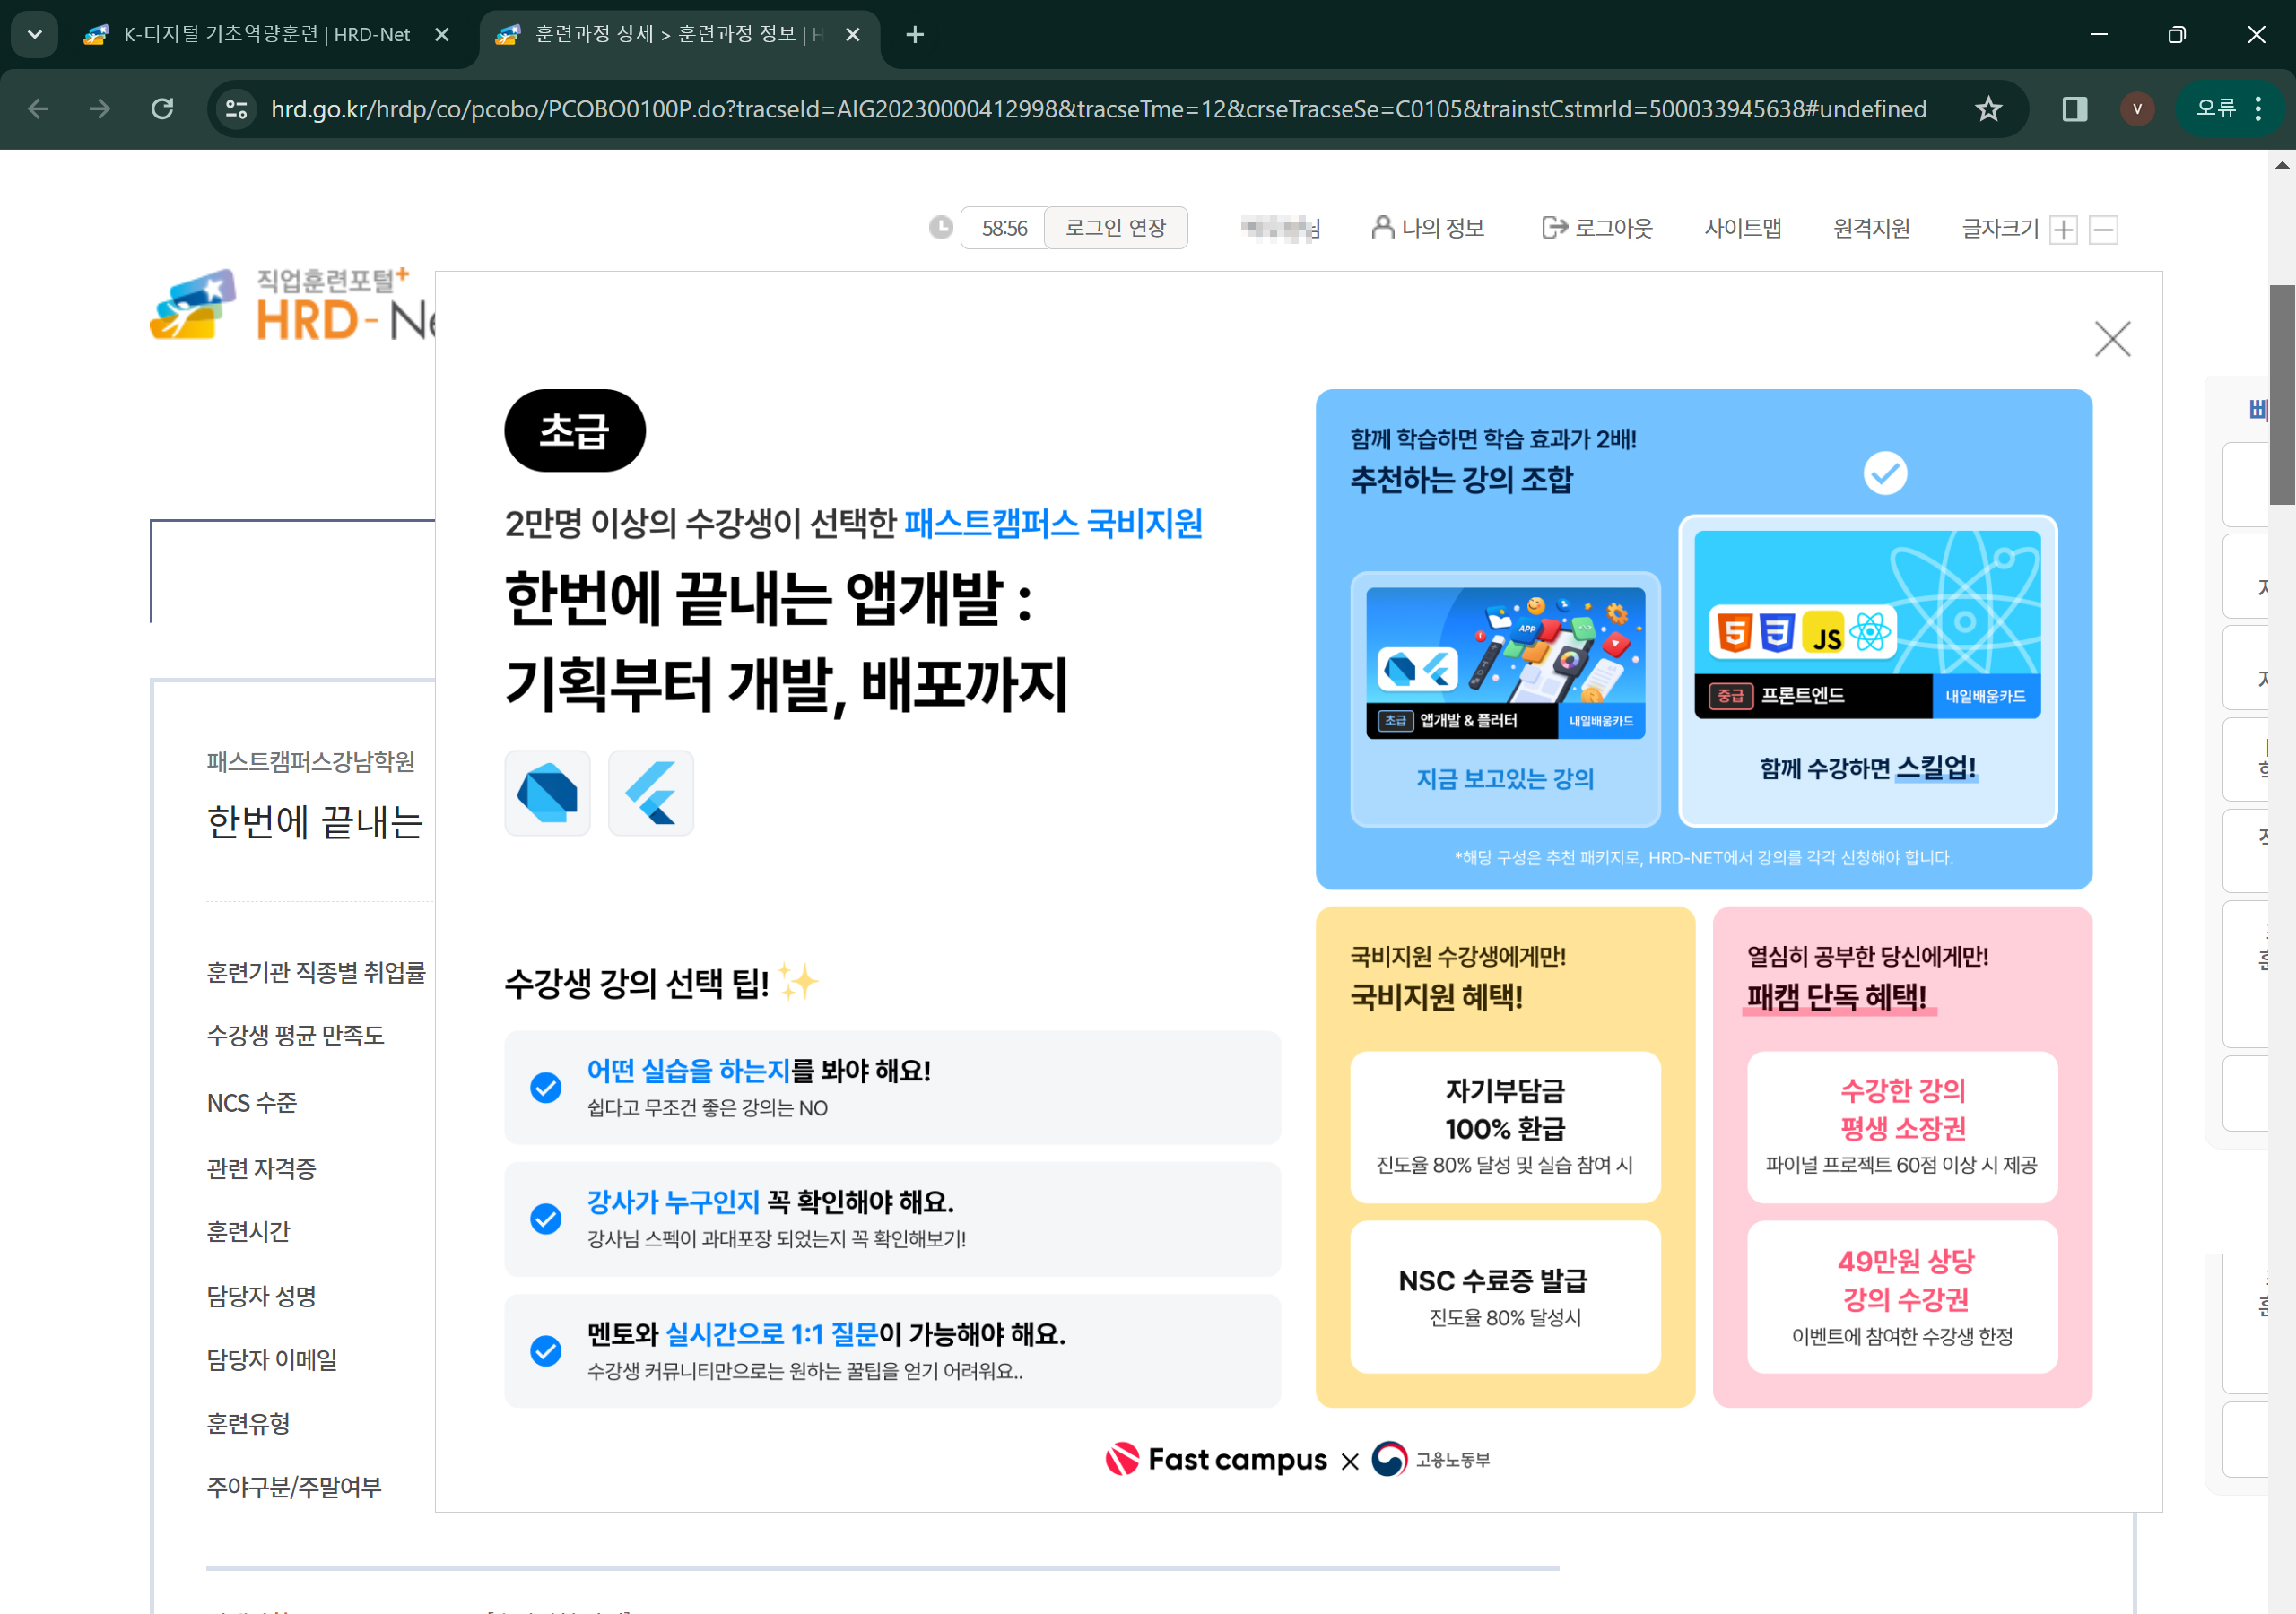This screenshot has height=1614, width=2296.
Task: Click 주야구분/주말여부 row label
Action: point(294,1487)
